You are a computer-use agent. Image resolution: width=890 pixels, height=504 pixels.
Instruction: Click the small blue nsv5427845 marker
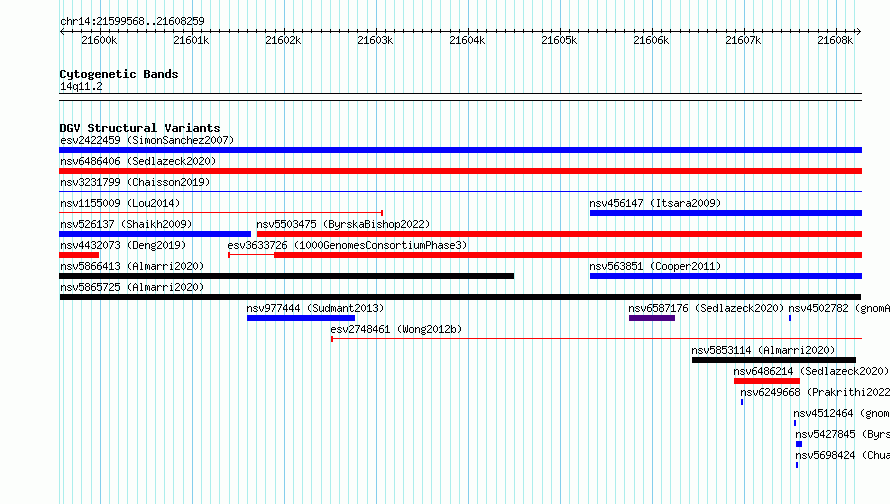pos(799,444)
